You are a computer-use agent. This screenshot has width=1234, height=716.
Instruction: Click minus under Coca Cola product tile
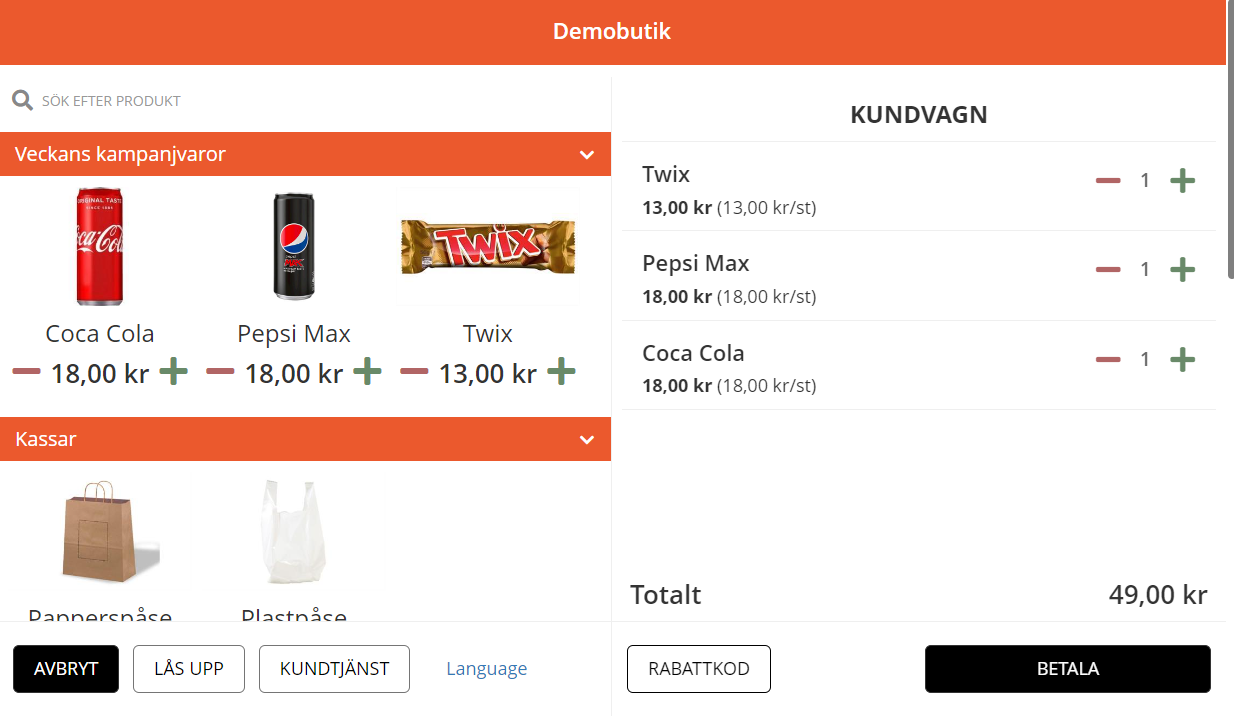[26, 372]
